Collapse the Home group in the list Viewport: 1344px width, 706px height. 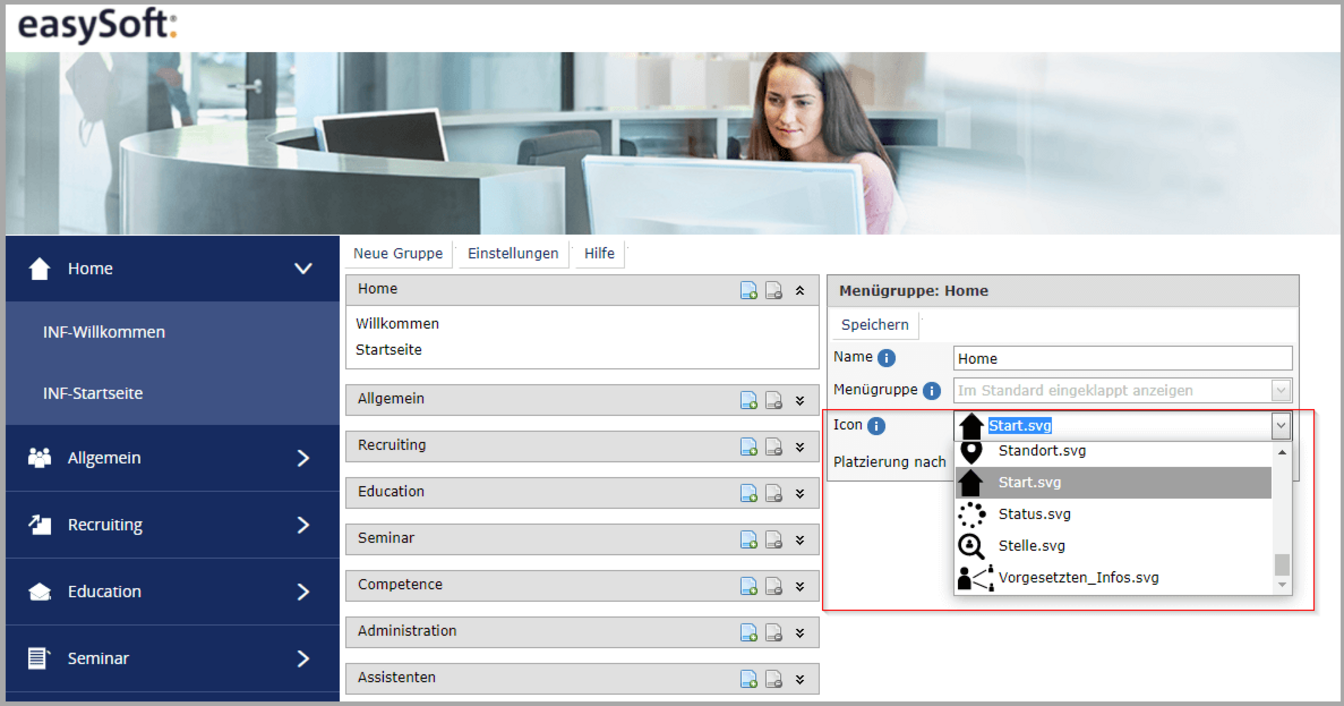[x=800, y=291]
